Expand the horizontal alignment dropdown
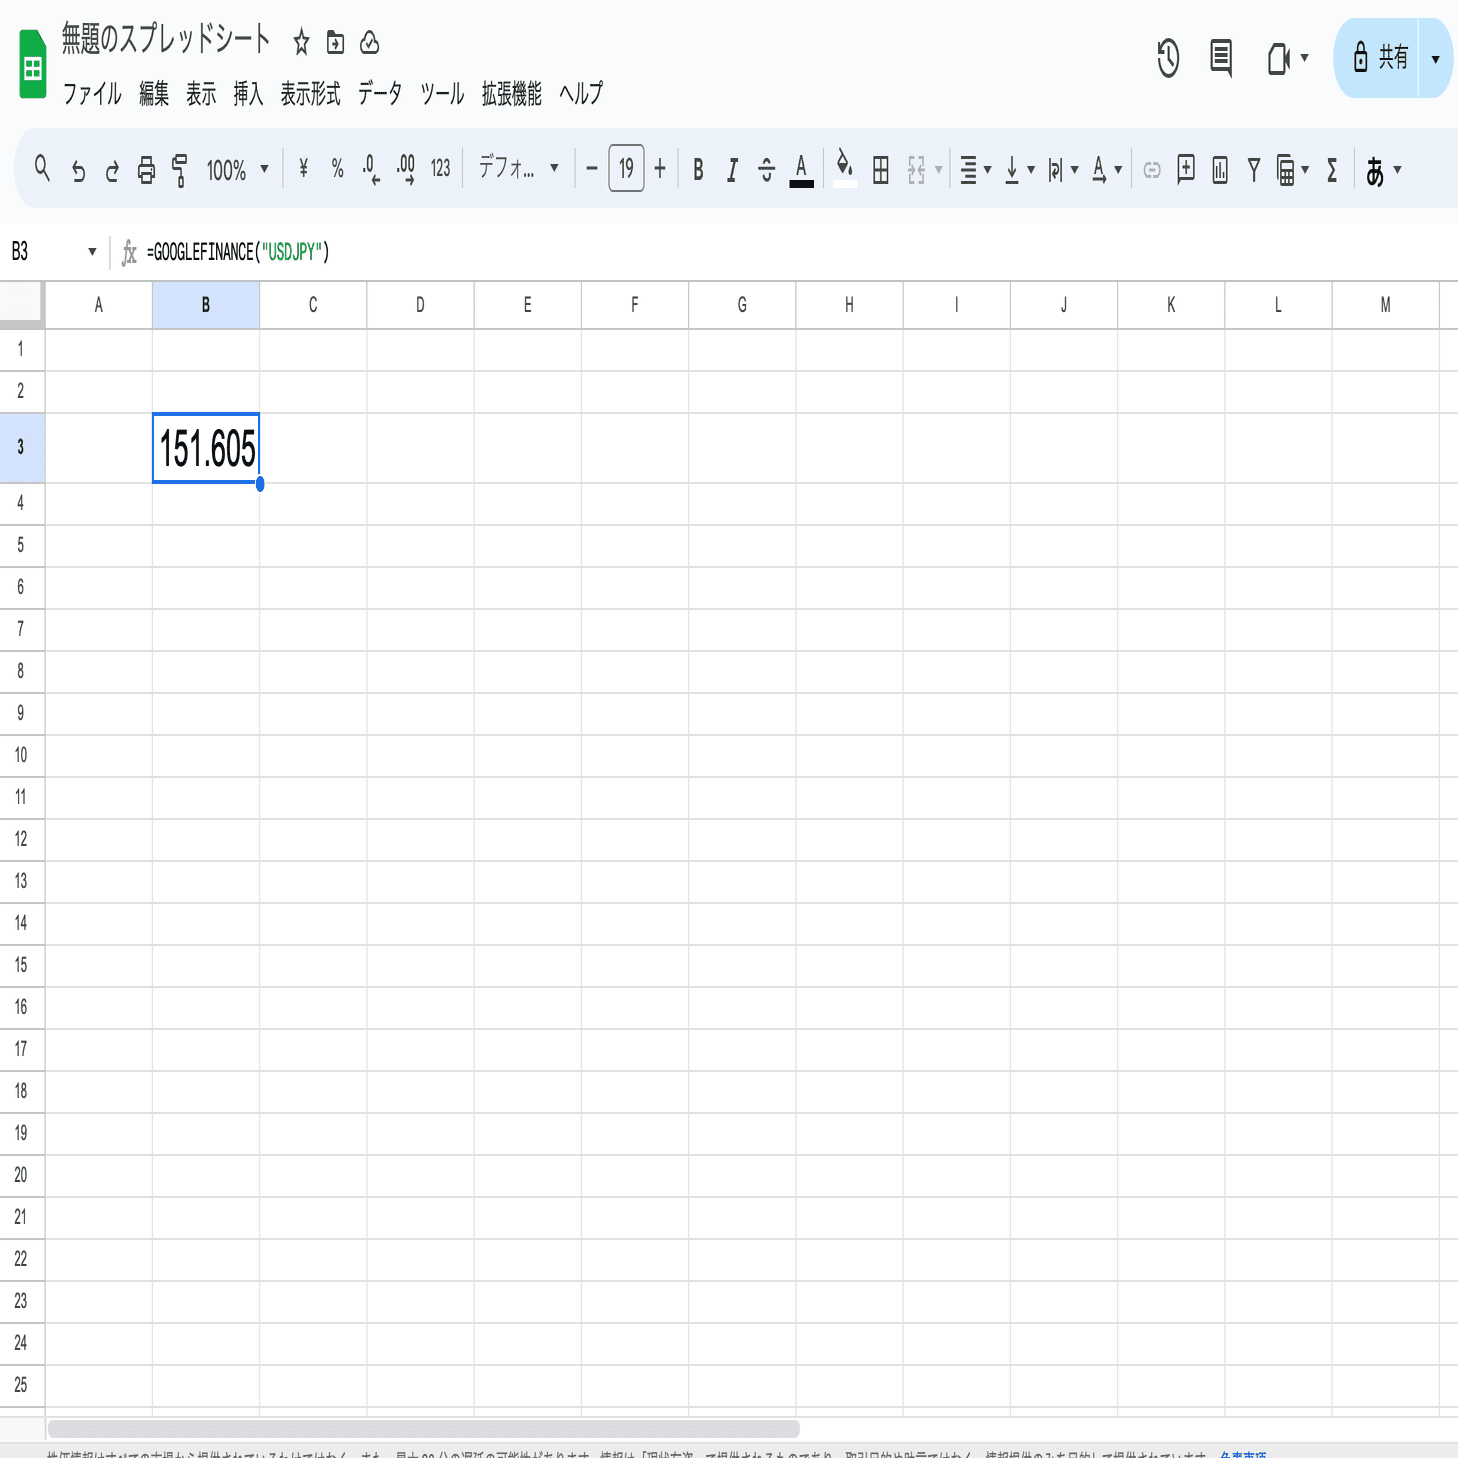Screen dimensions: 1458x1458 pyautogui.click(x=986, y=170)
